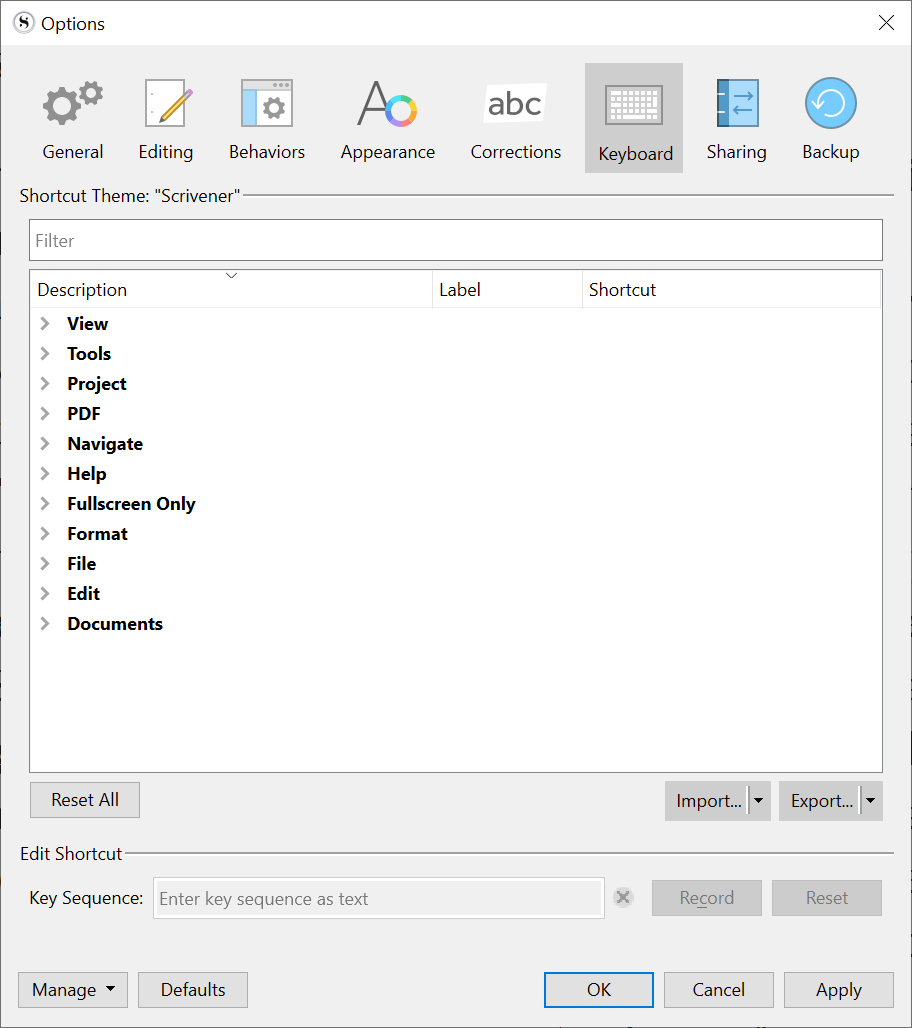Expand the Tools category
The height and width of the screenshot is (1028, 912).
point(45,353)
